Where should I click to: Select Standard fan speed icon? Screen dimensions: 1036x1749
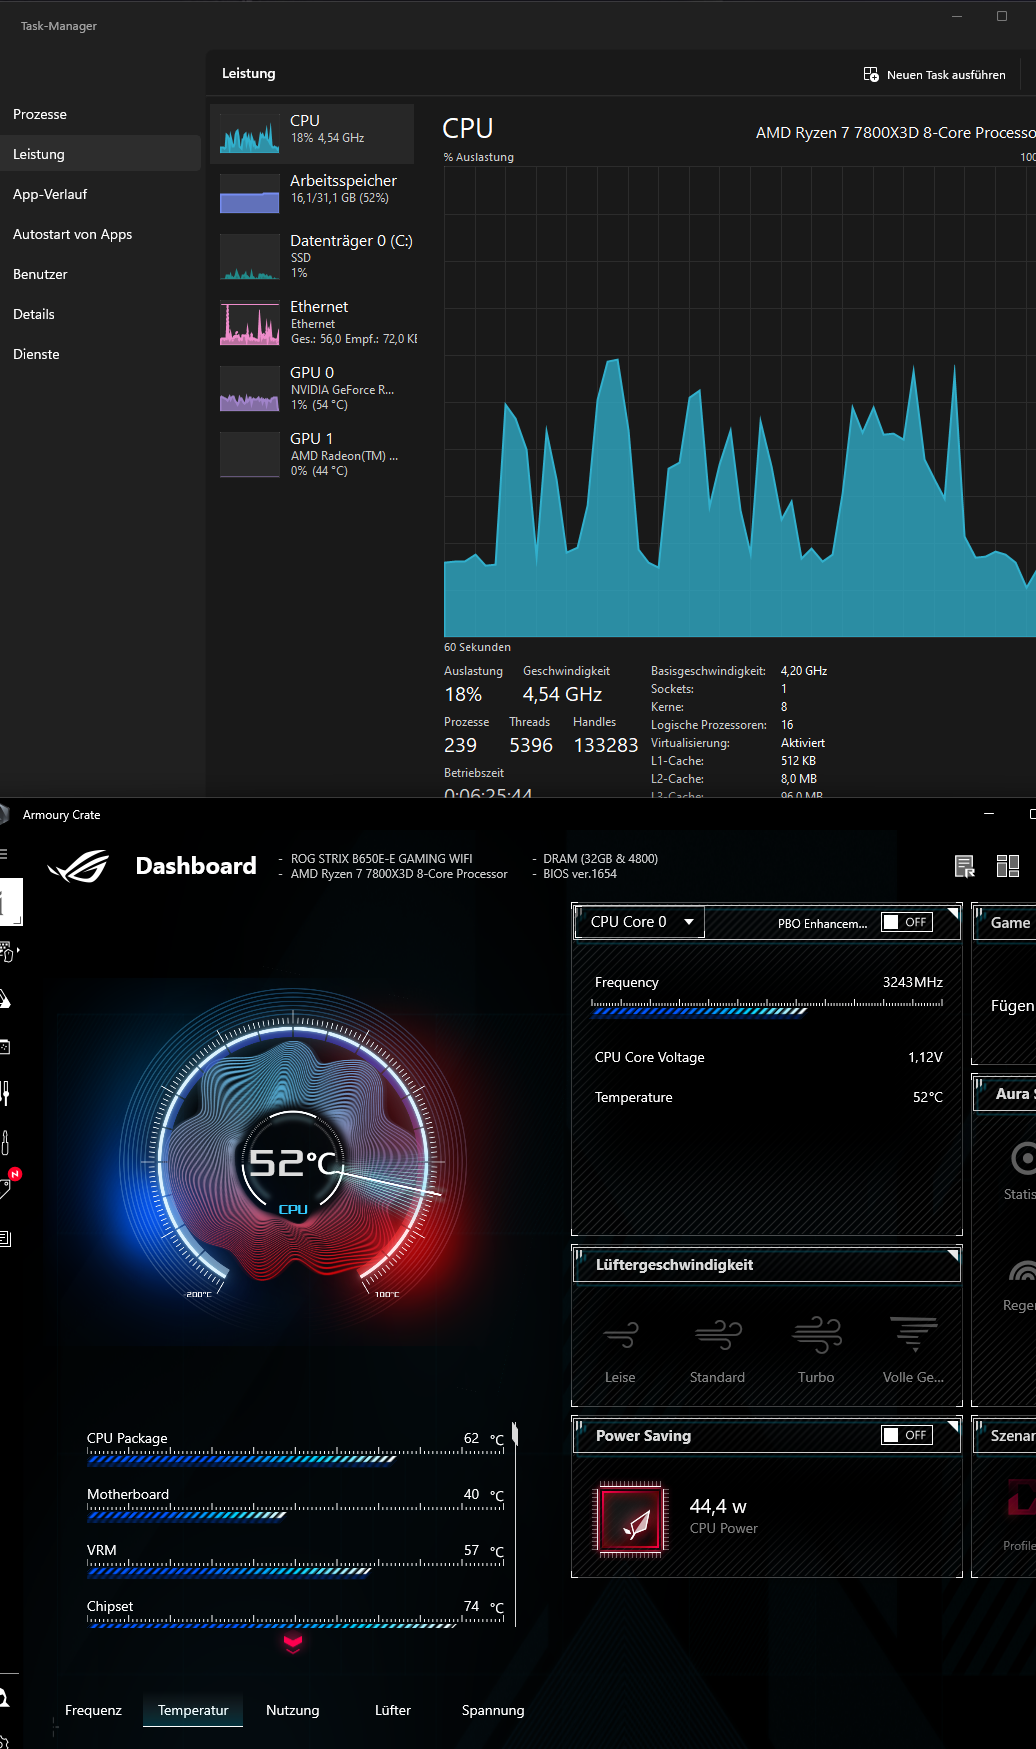(718, 1334)
